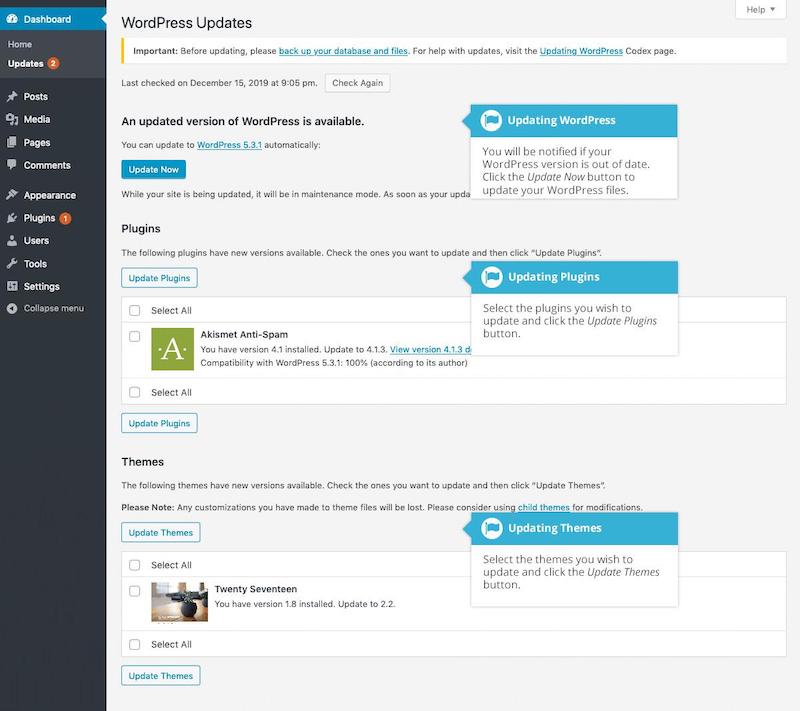The image size is (800, 711).
Task: Click Update Themes button above themes table
Action: (161, 532)
